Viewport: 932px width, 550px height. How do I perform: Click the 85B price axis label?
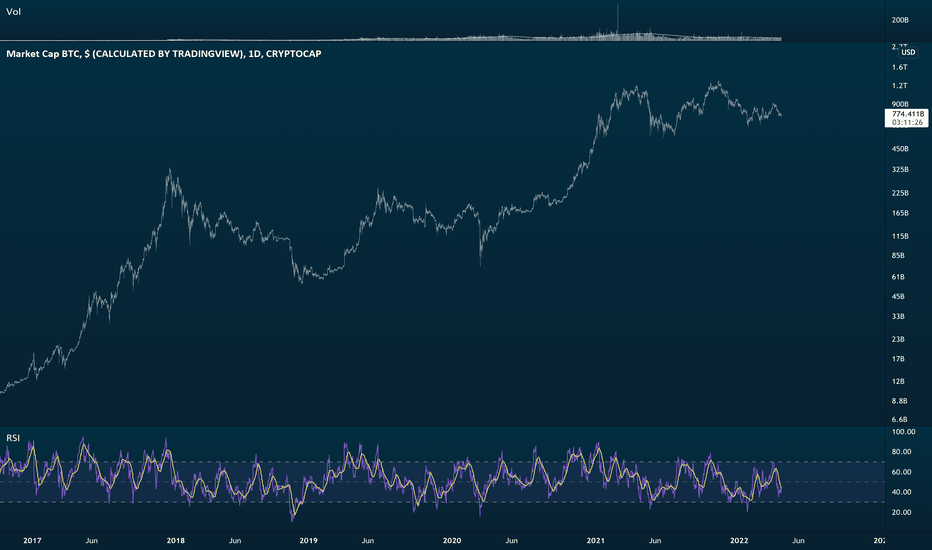[x=898, y=256]
